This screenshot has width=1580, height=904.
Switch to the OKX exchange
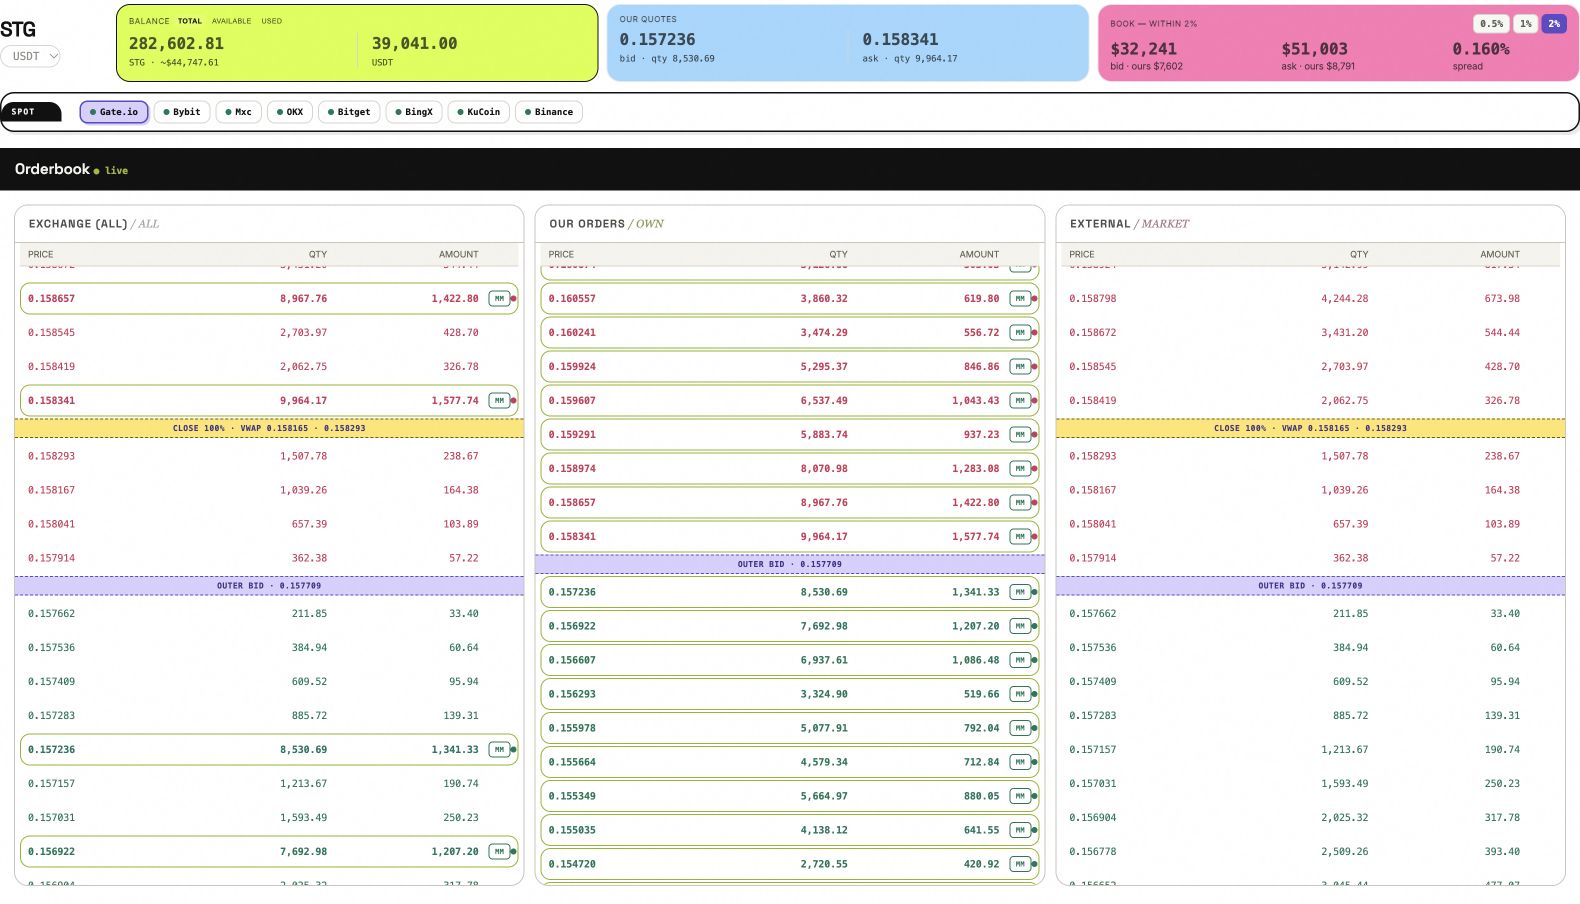[x=290, y=112]
